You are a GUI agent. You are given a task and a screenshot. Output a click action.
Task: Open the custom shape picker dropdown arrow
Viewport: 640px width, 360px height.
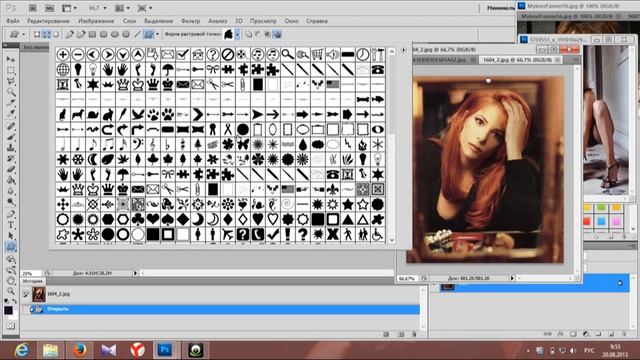click(x=237, y=34)
